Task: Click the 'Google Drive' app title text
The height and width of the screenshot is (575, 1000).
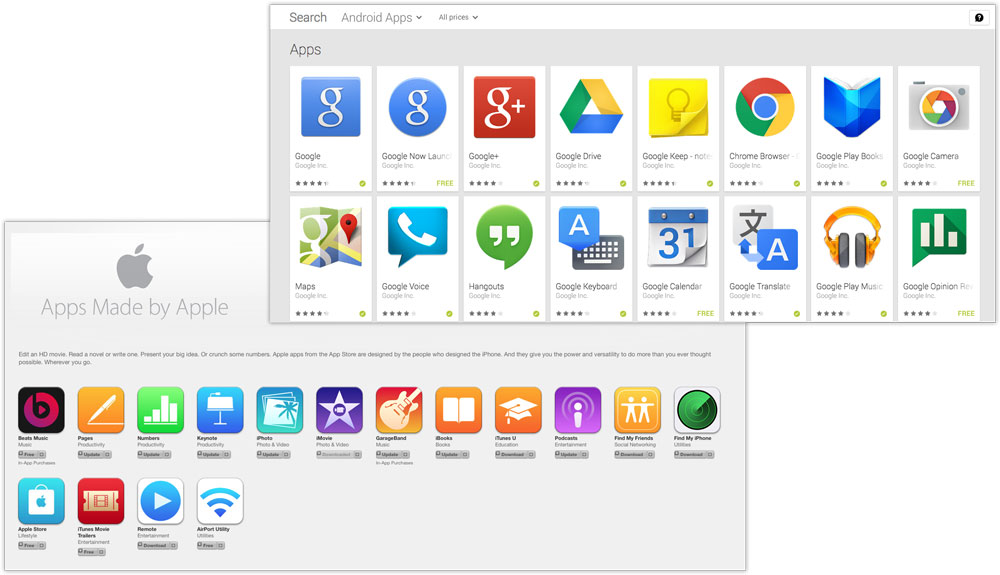Action: click(578, 156)
